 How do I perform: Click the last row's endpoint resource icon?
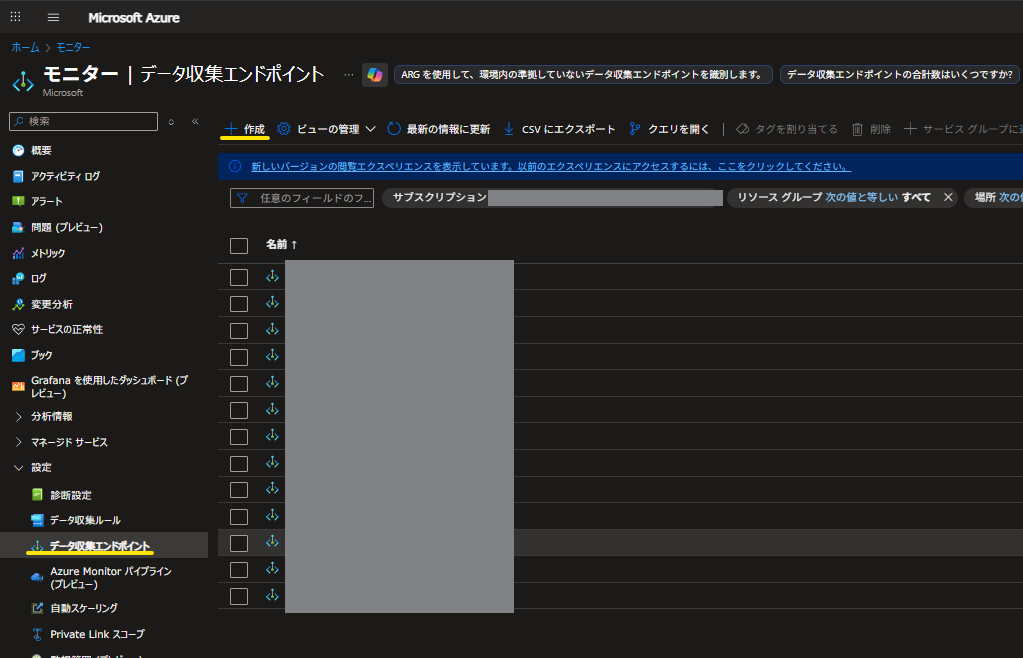pos(273,595)
